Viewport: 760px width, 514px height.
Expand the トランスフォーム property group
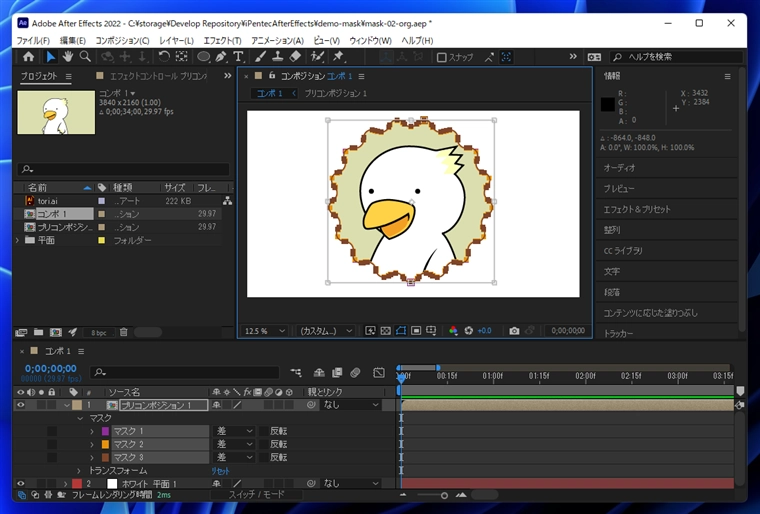pos(79,470)
